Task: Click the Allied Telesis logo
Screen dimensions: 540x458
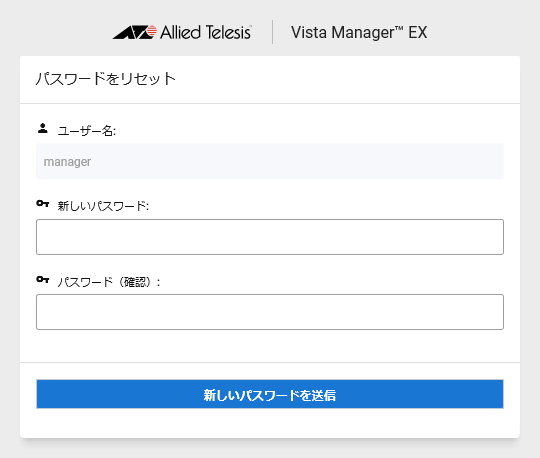Action: 182,32
